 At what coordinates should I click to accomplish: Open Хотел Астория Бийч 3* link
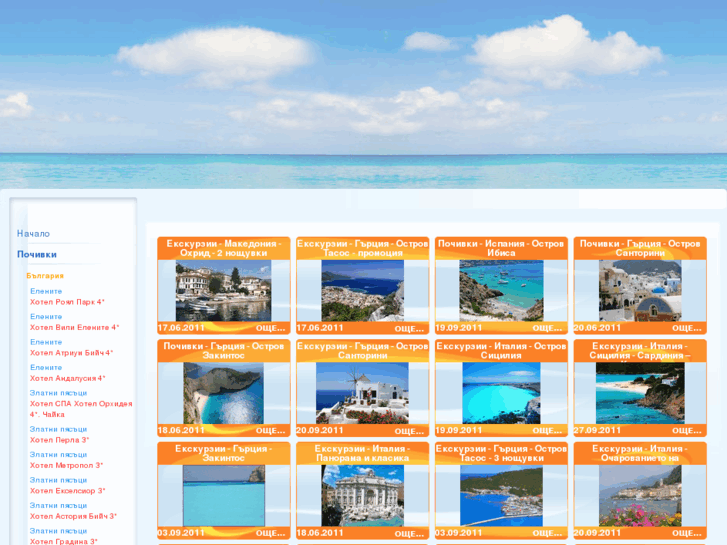click(x=73, y=516)
